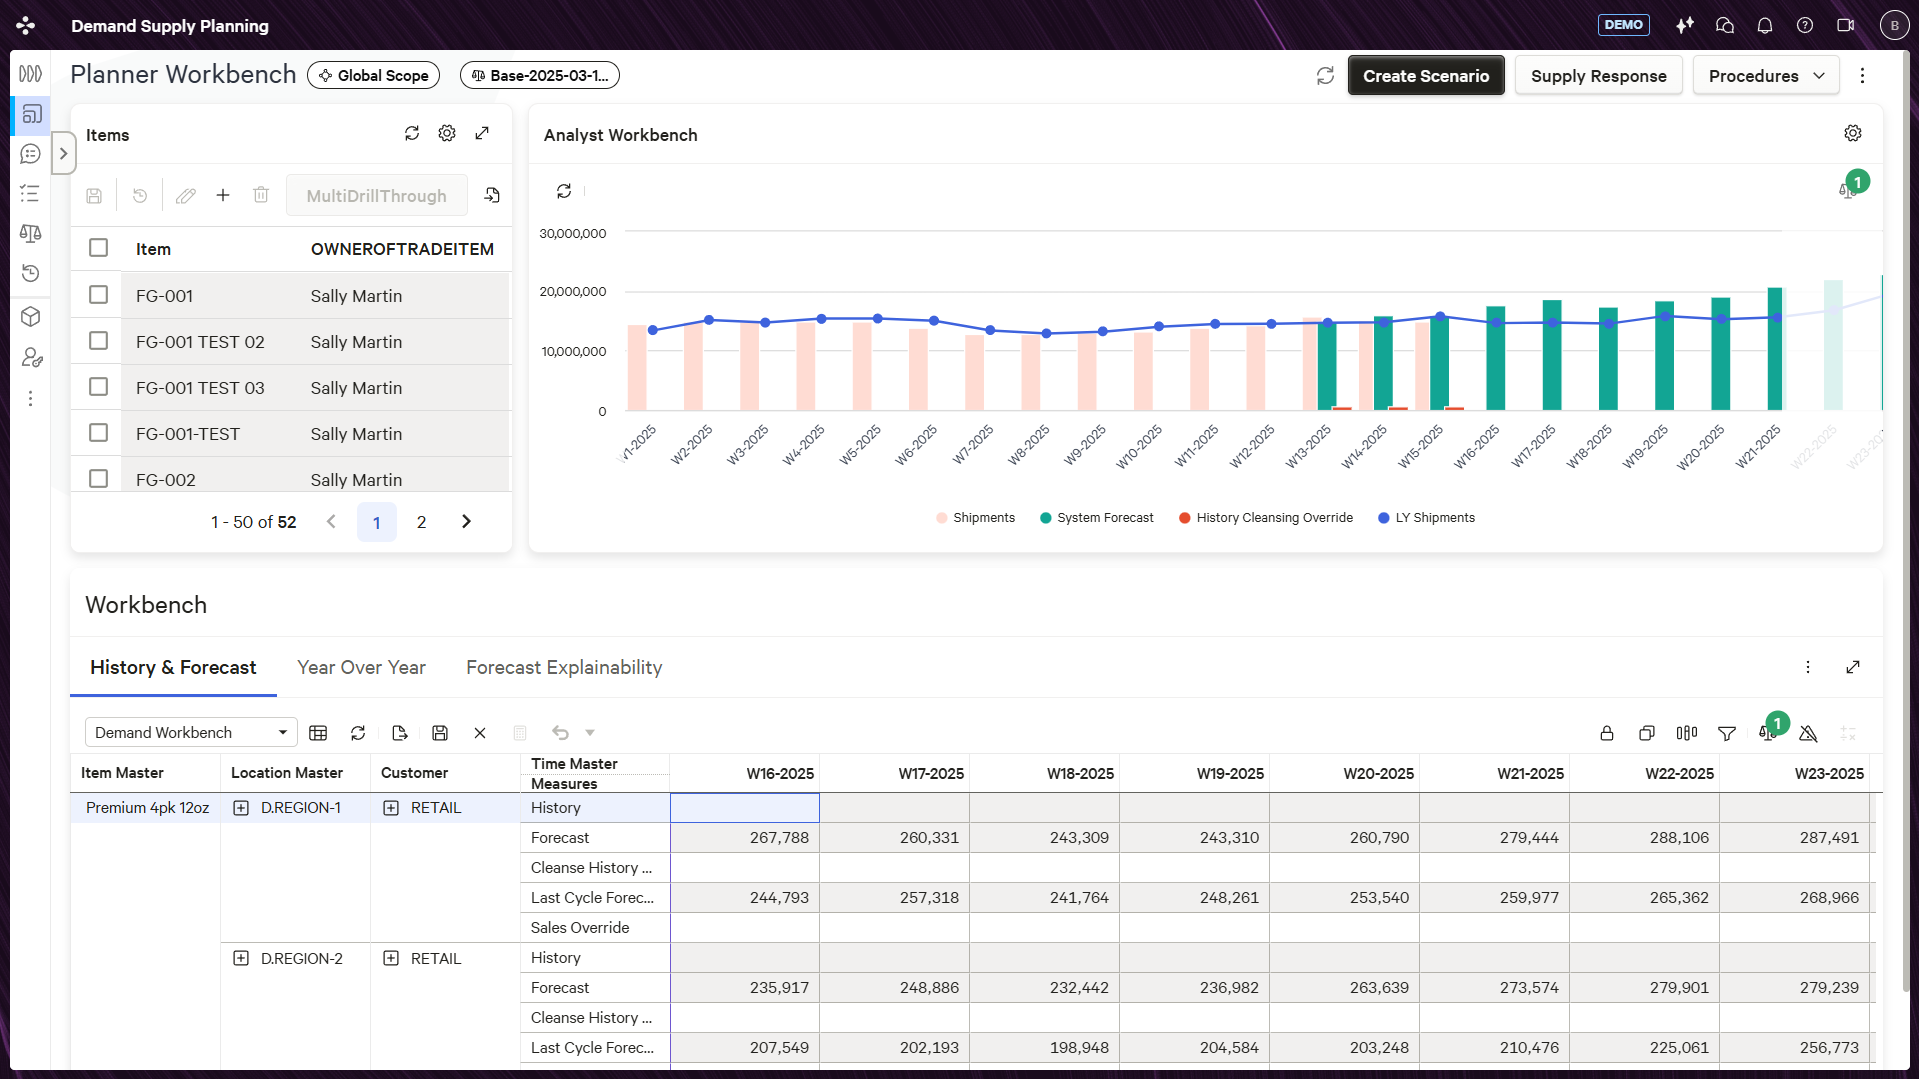Expand the Items panel to fullscreen
Viewport: 1919px width, 1079px height.
(482, 133)
